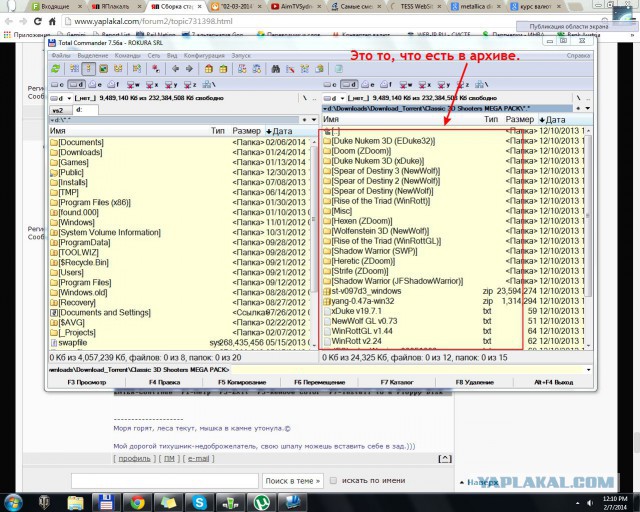This screenshot has width=640, height=512.
Task: Open FTP connect toolbar icon
Action: (242, 69)
